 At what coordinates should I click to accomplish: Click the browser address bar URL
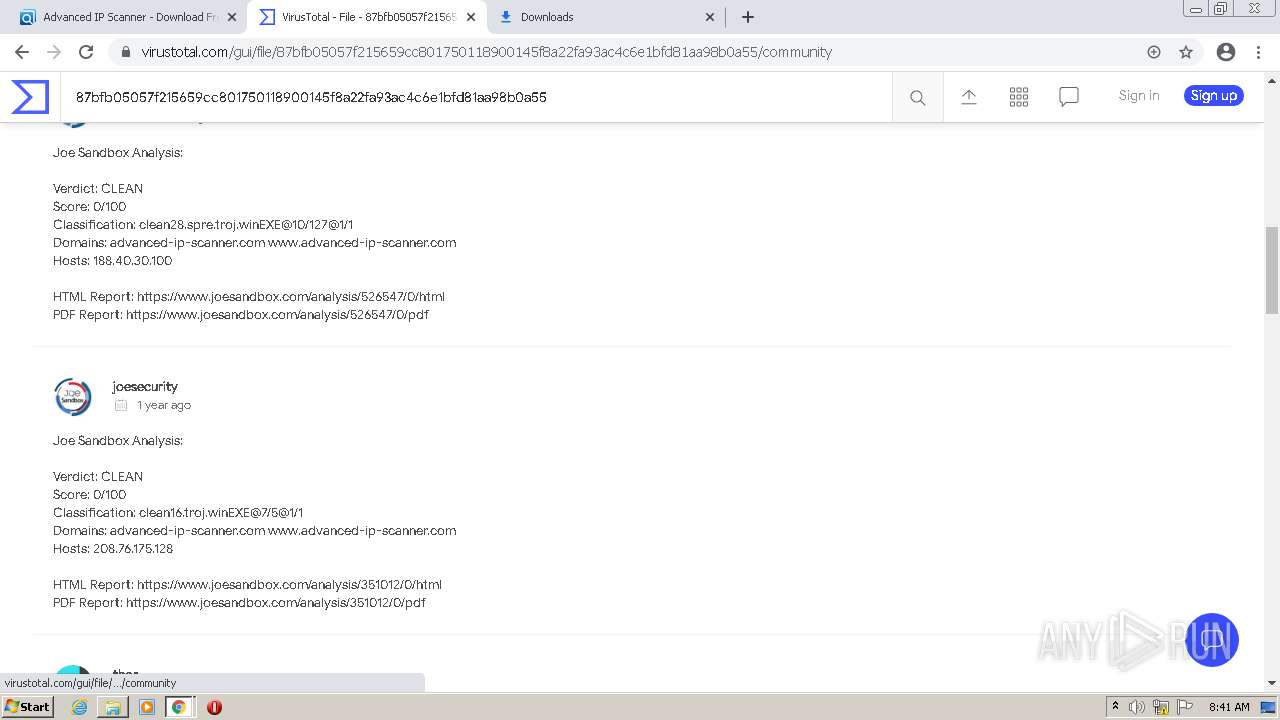tap(486, 52)
